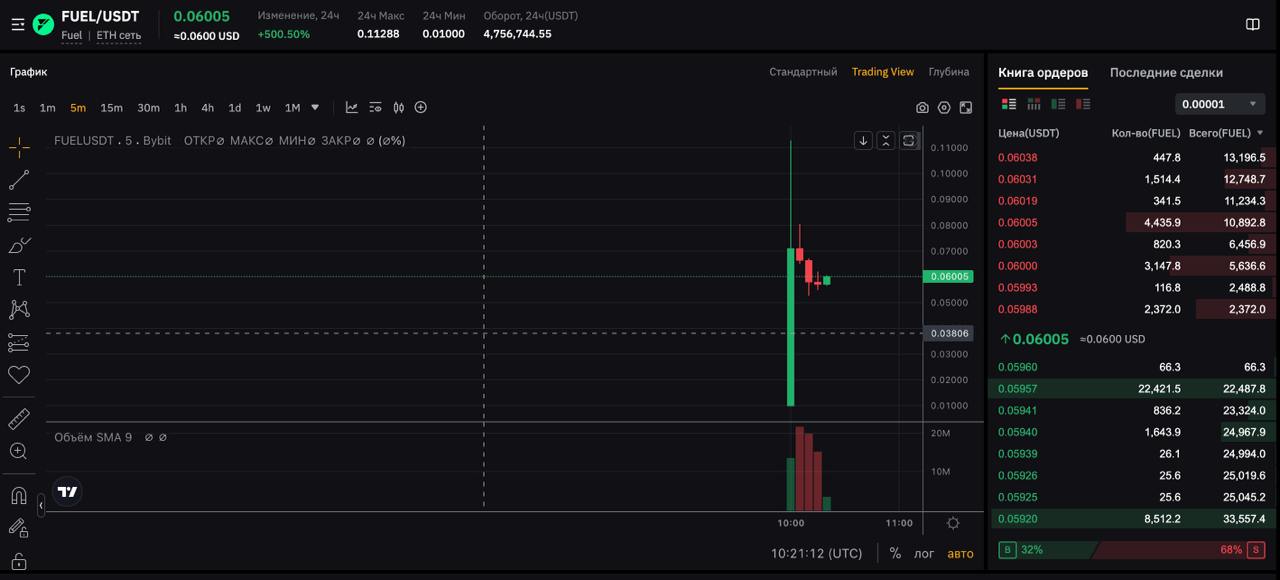Toggle lock all drawing tools
The image size is (1280, 580).
19,561
